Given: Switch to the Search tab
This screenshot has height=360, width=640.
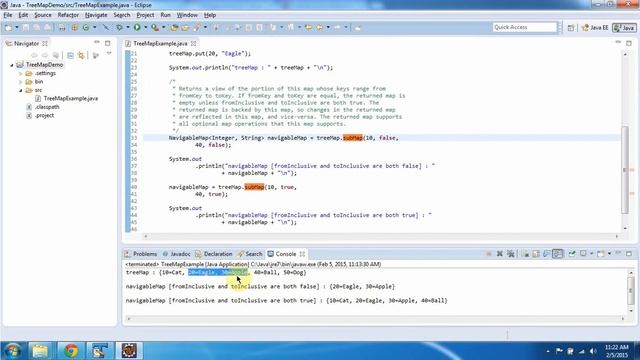Looking at the screenshot, I should click(x=250, y=254).
